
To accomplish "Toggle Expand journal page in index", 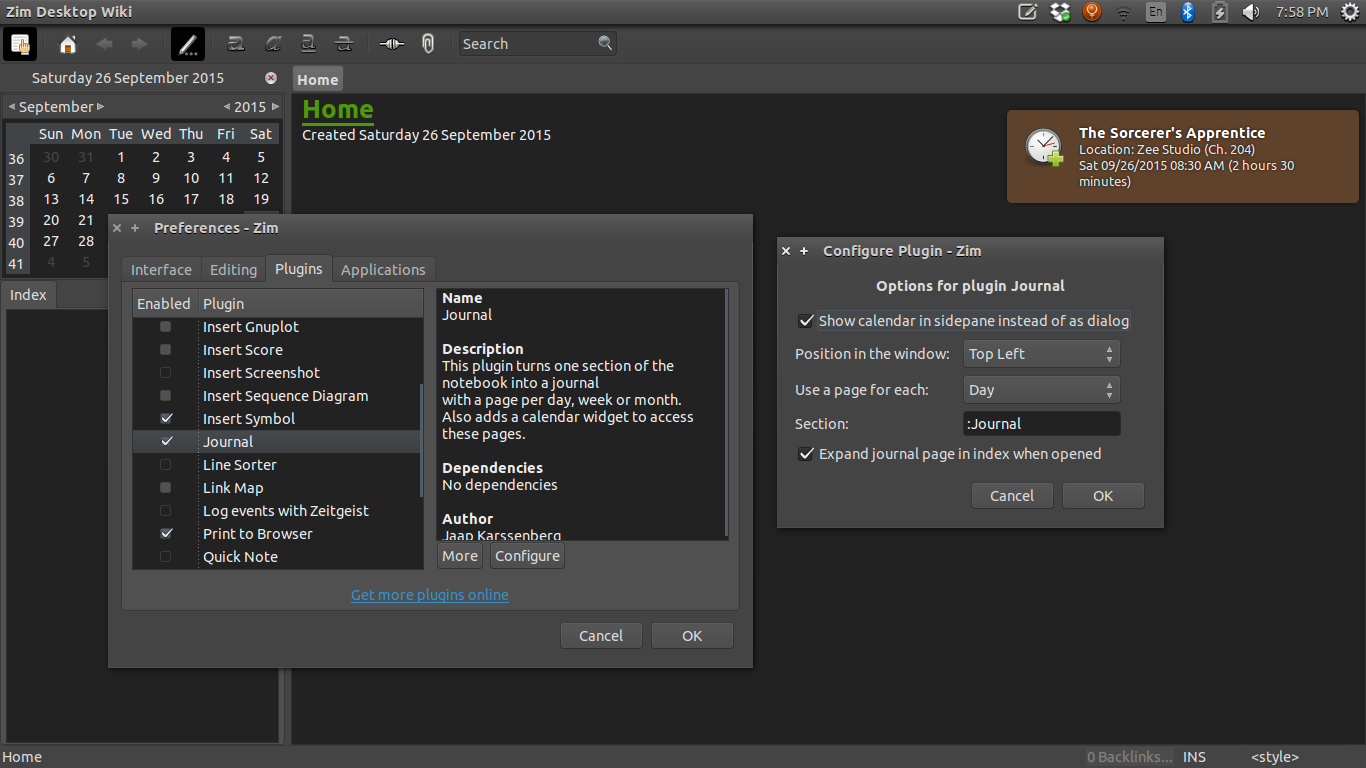I will 806,454.
